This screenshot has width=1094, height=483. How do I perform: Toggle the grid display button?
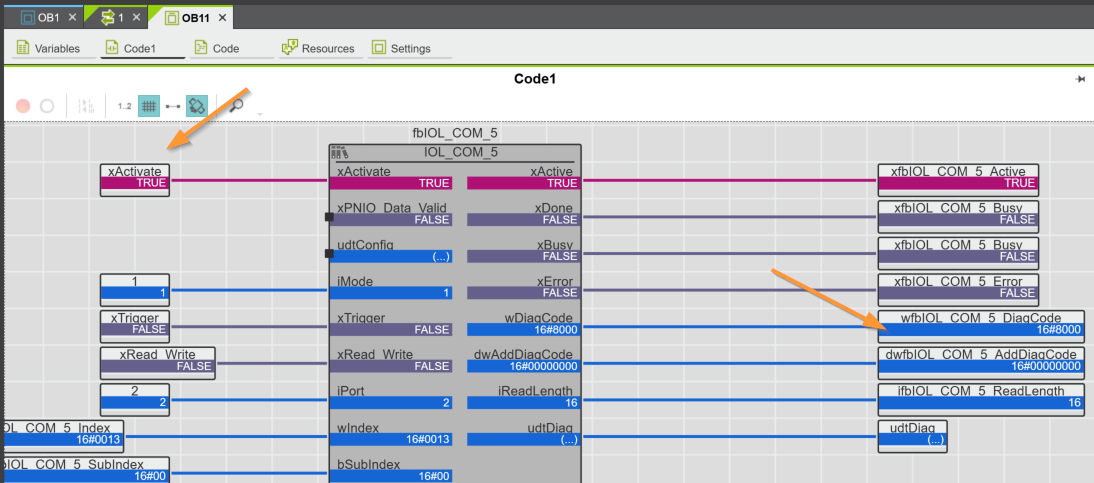[x=148, y=105]
